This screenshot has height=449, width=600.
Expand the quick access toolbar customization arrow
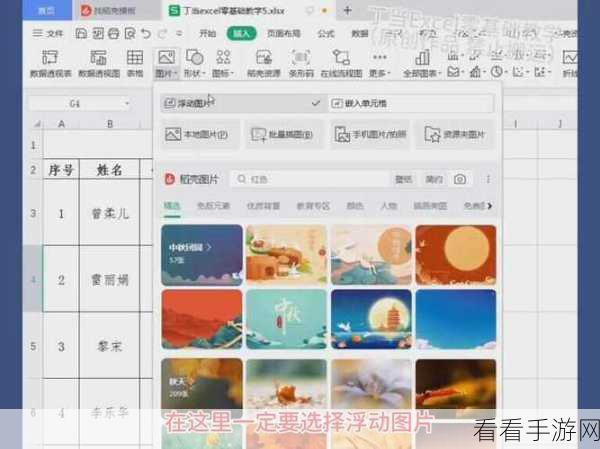click(x=179, y=34)
